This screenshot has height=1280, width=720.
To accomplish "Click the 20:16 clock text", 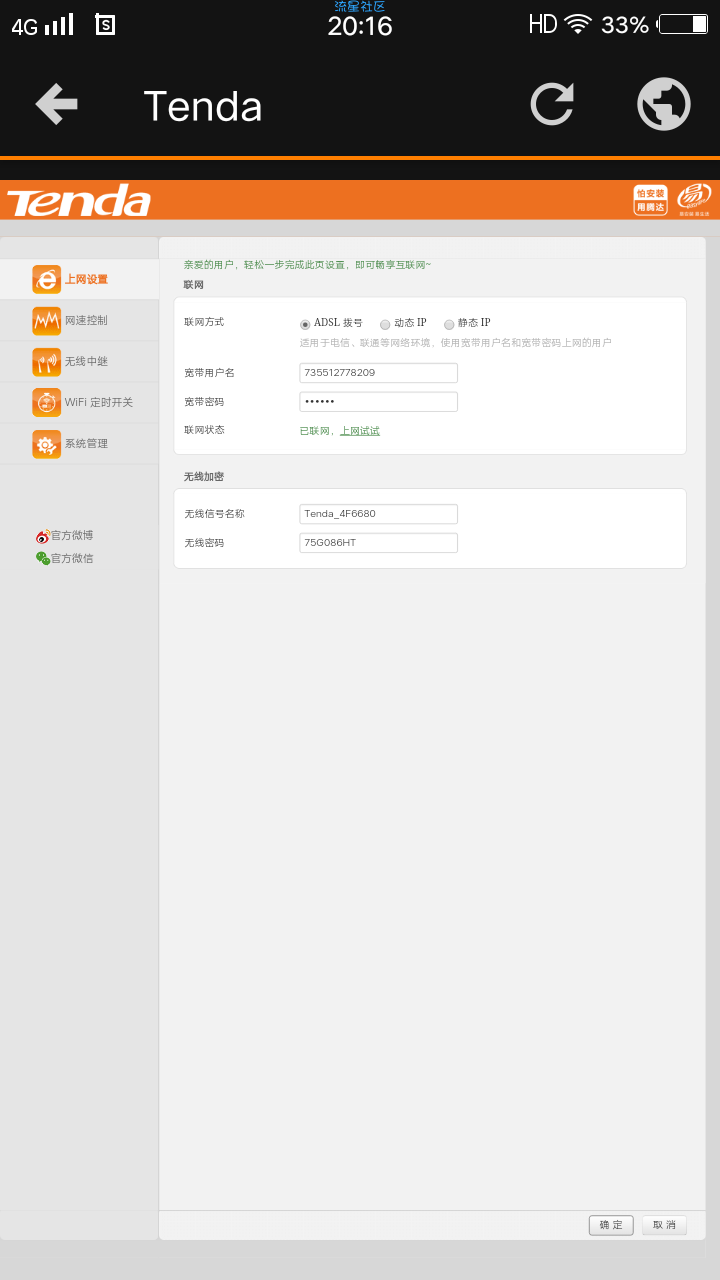I will 360,26.
